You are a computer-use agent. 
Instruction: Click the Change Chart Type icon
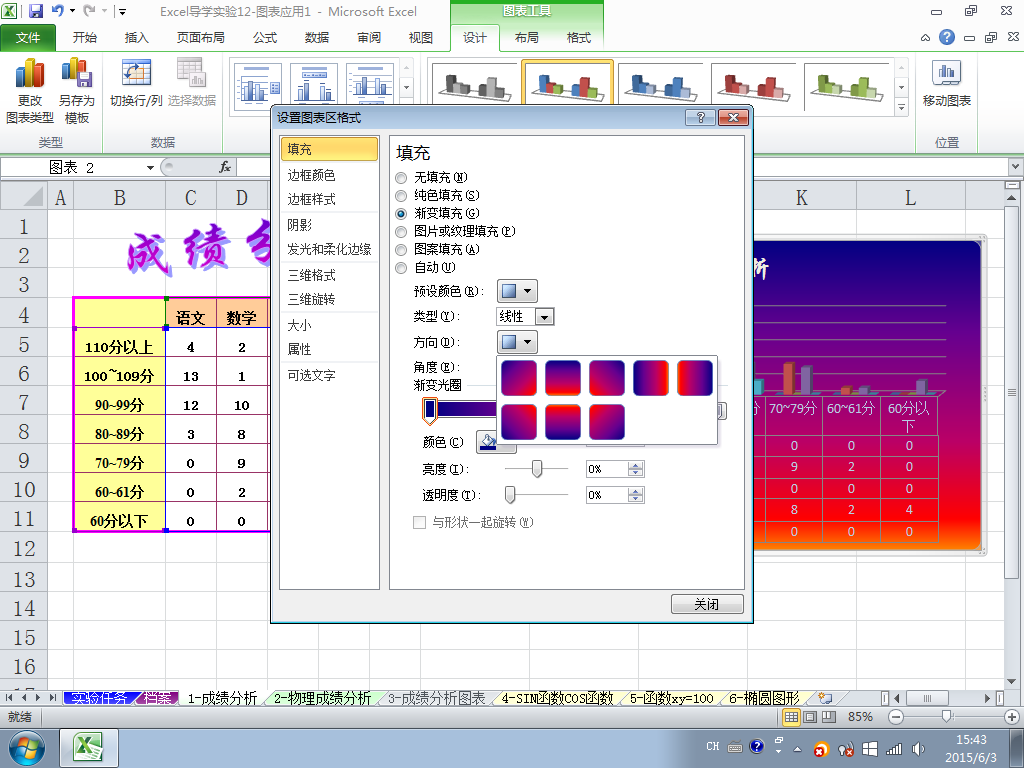[x=29, y=73]
